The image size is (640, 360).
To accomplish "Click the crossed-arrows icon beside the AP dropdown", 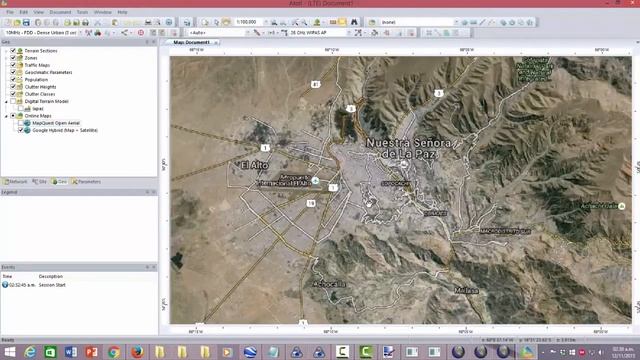I will pyautogui.click(x=358, y=33).
